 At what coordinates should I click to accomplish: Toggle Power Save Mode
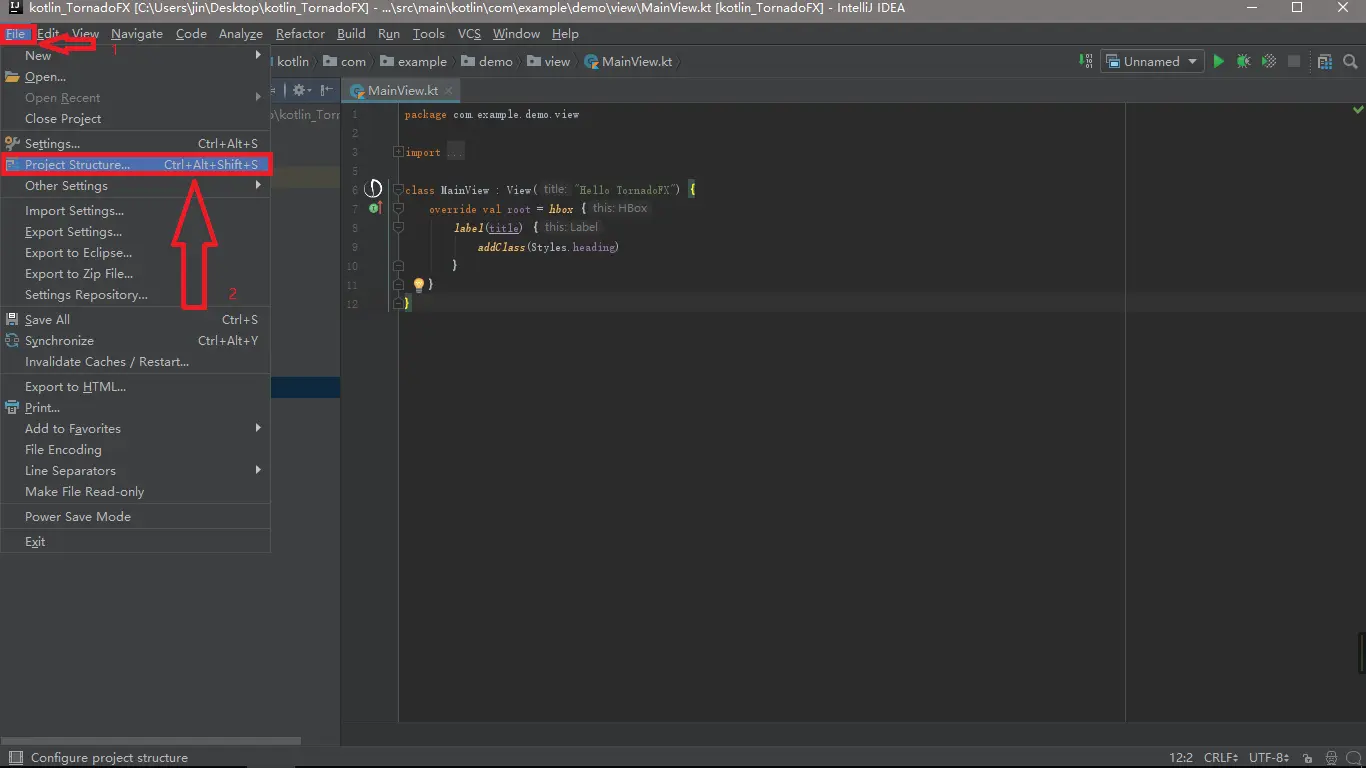coord(135,517)
